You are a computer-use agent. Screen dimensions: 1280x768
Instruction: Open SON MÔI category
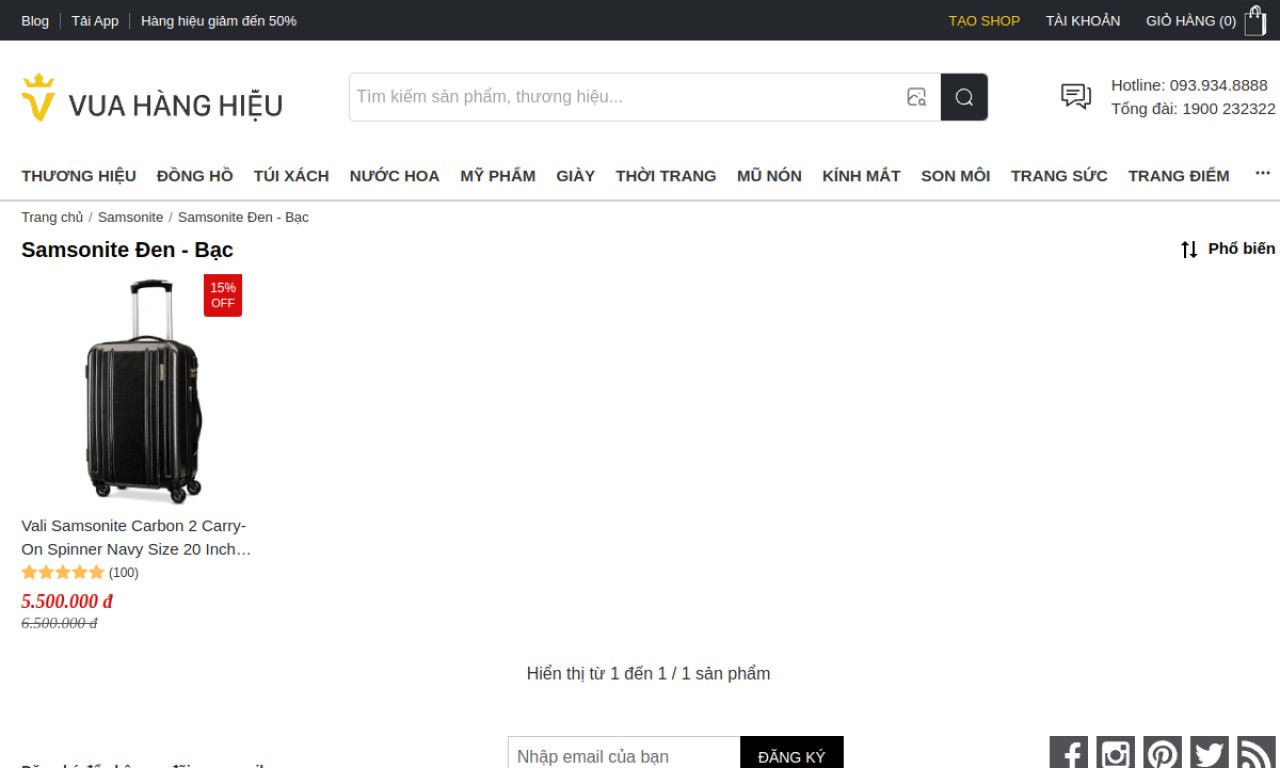955,176
